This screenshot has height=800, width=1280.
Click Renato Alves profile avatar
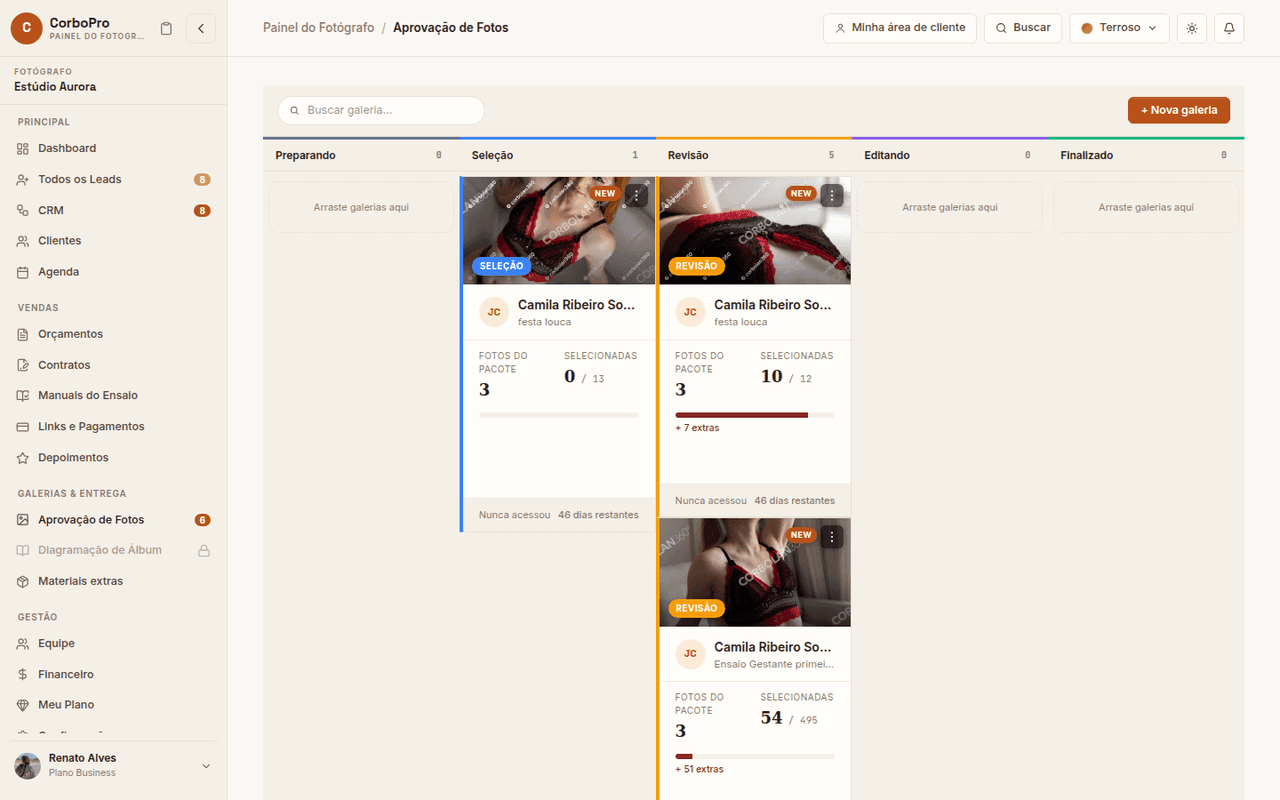click(x=28, y=766)
